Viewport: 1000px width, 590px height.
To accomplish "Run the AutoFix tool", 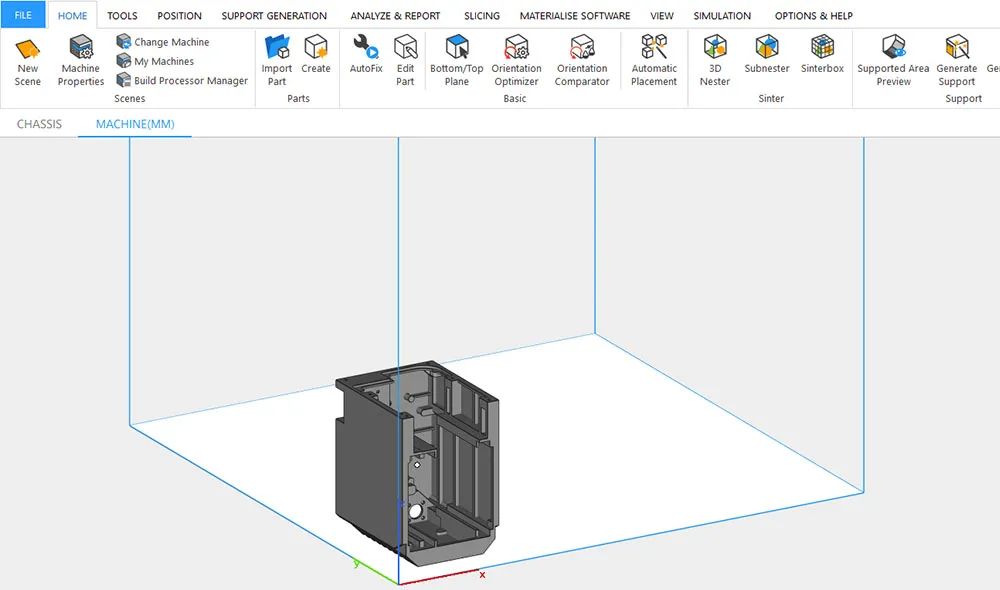I will pyautogui.click(x=366, y=55).
